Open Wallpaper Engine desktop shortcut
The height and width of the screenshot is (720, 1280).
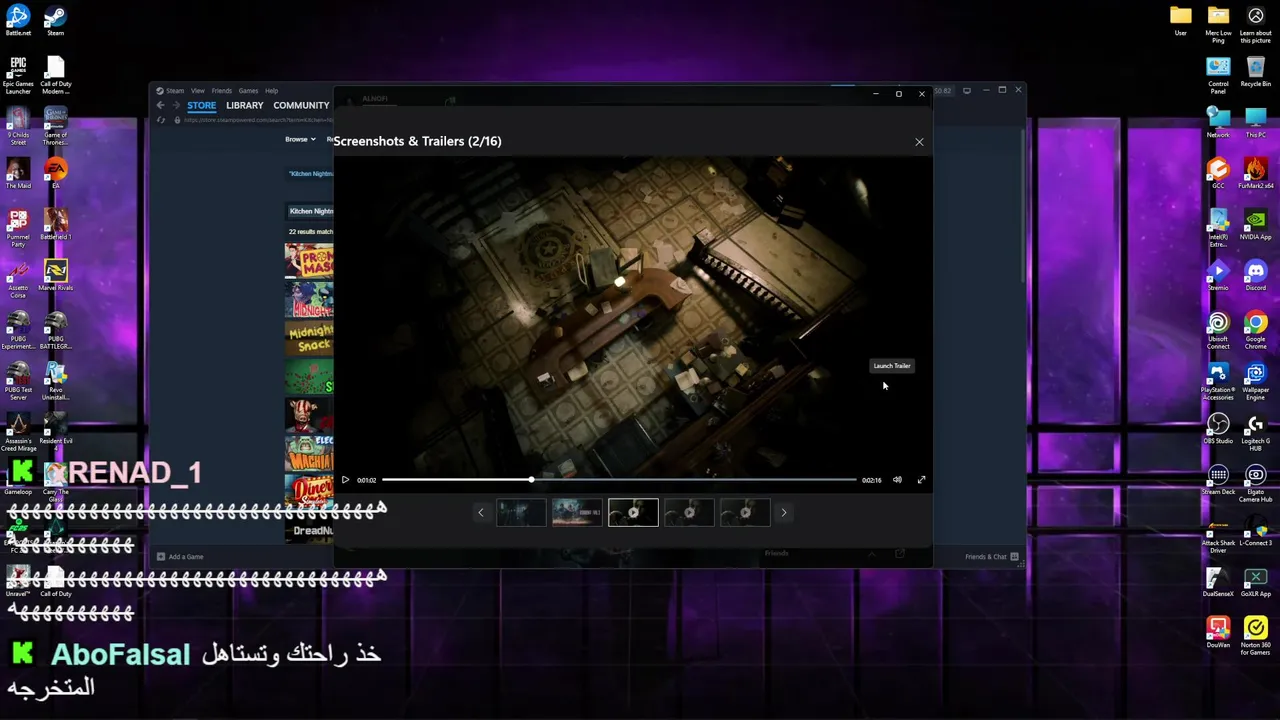coord(1256,381)
